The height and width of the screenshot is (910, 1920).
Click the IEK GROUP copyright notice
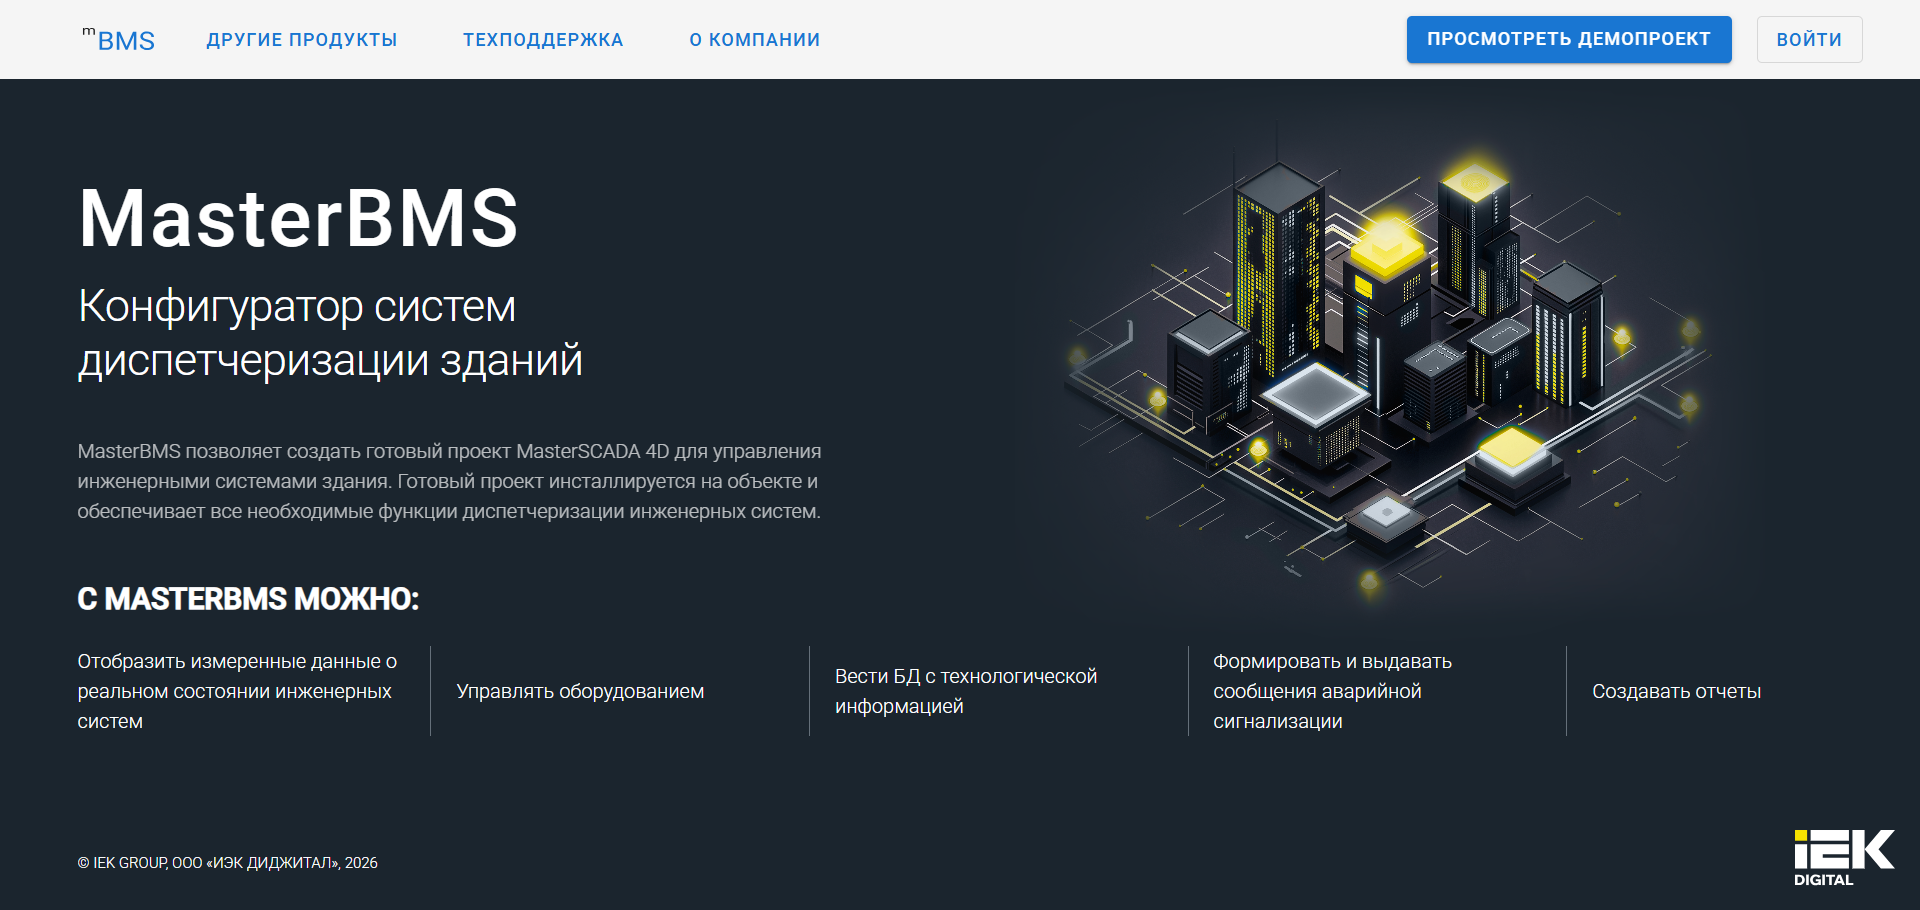(x=228, y=863)
